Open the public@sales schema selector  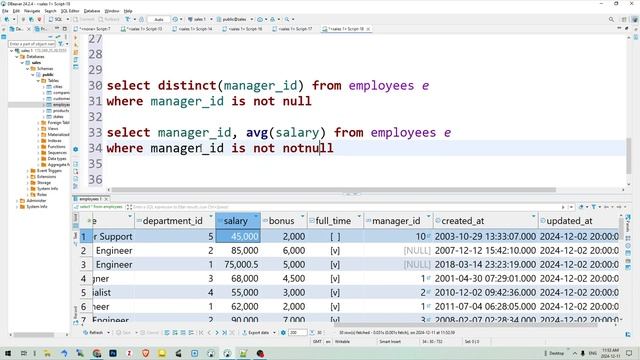click(x=234, y=19)
